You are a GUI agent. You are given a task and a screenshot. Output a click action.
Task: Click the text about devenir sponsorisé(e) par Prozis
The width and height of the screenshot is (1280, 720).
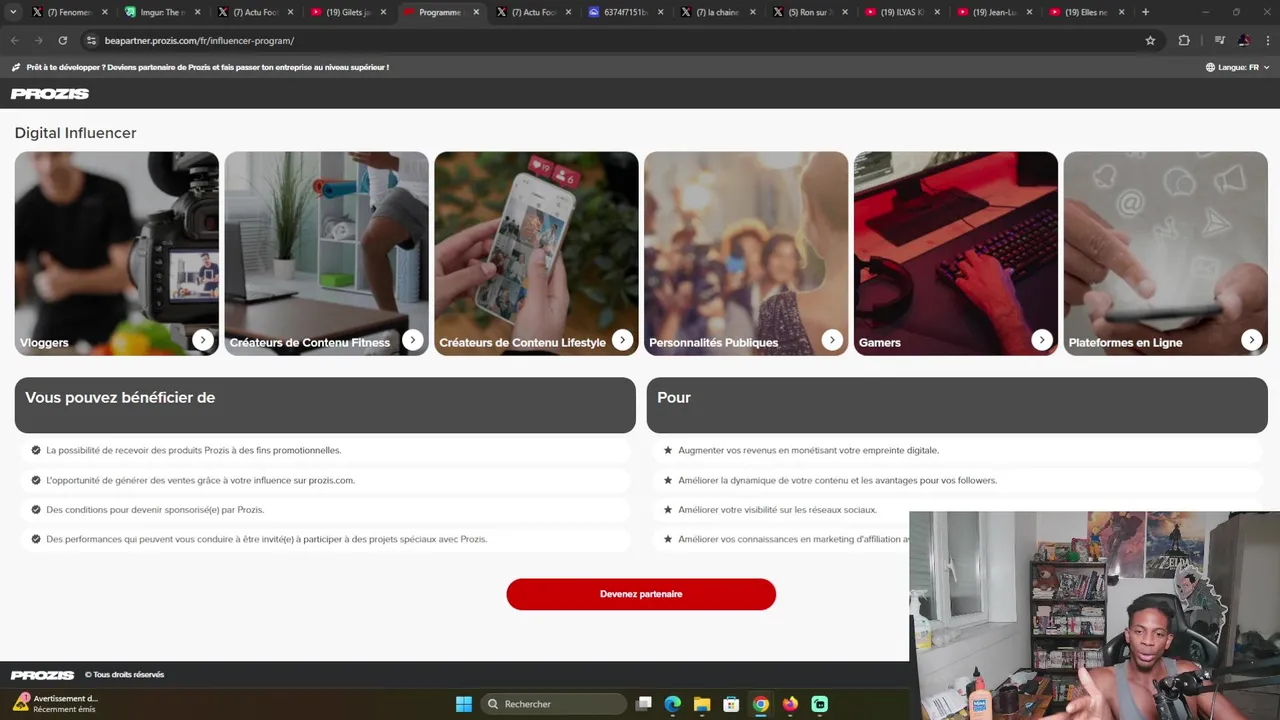click(x=155, y=510)
